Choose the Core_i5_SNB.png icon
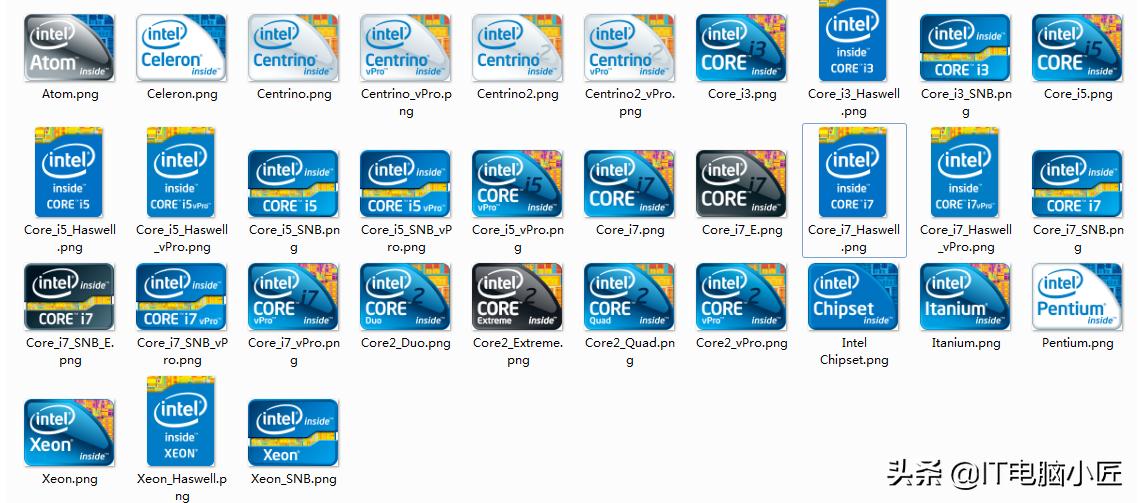 293,184
